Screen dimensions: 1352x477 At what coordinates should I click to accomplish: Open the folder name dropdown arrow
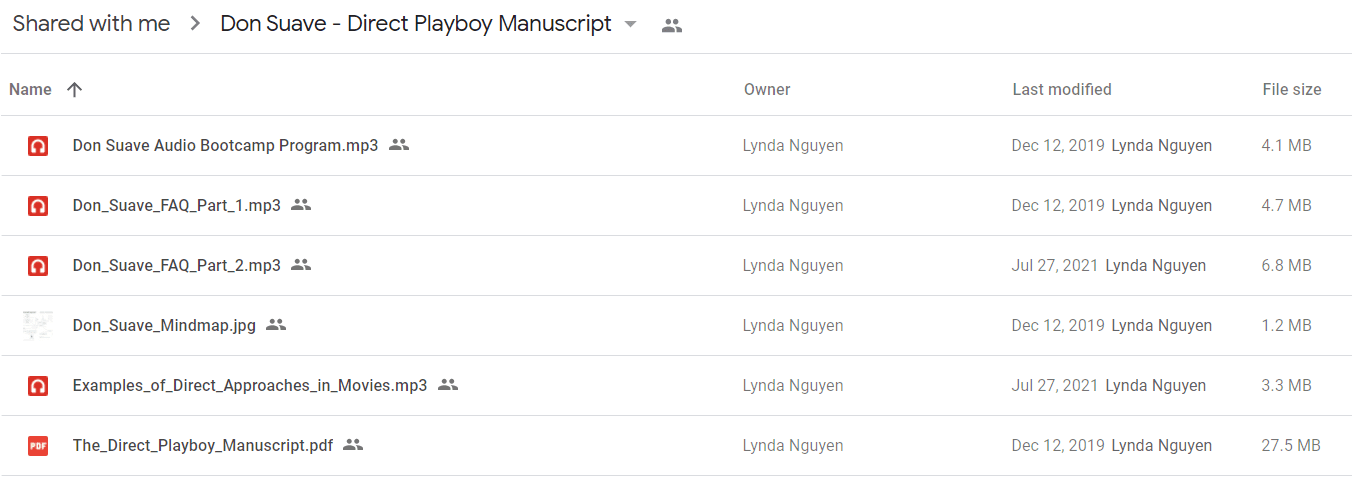[630, 25]
